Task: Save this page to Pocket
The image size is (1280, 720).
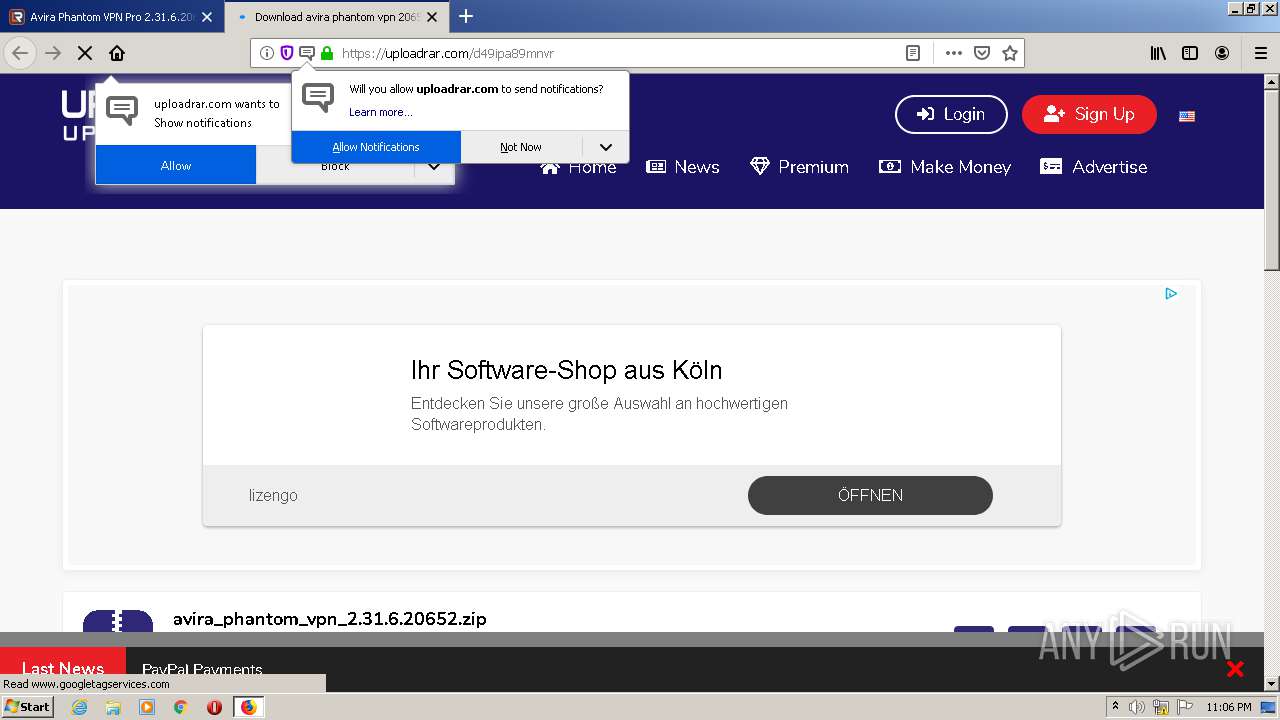Action: 982,53
